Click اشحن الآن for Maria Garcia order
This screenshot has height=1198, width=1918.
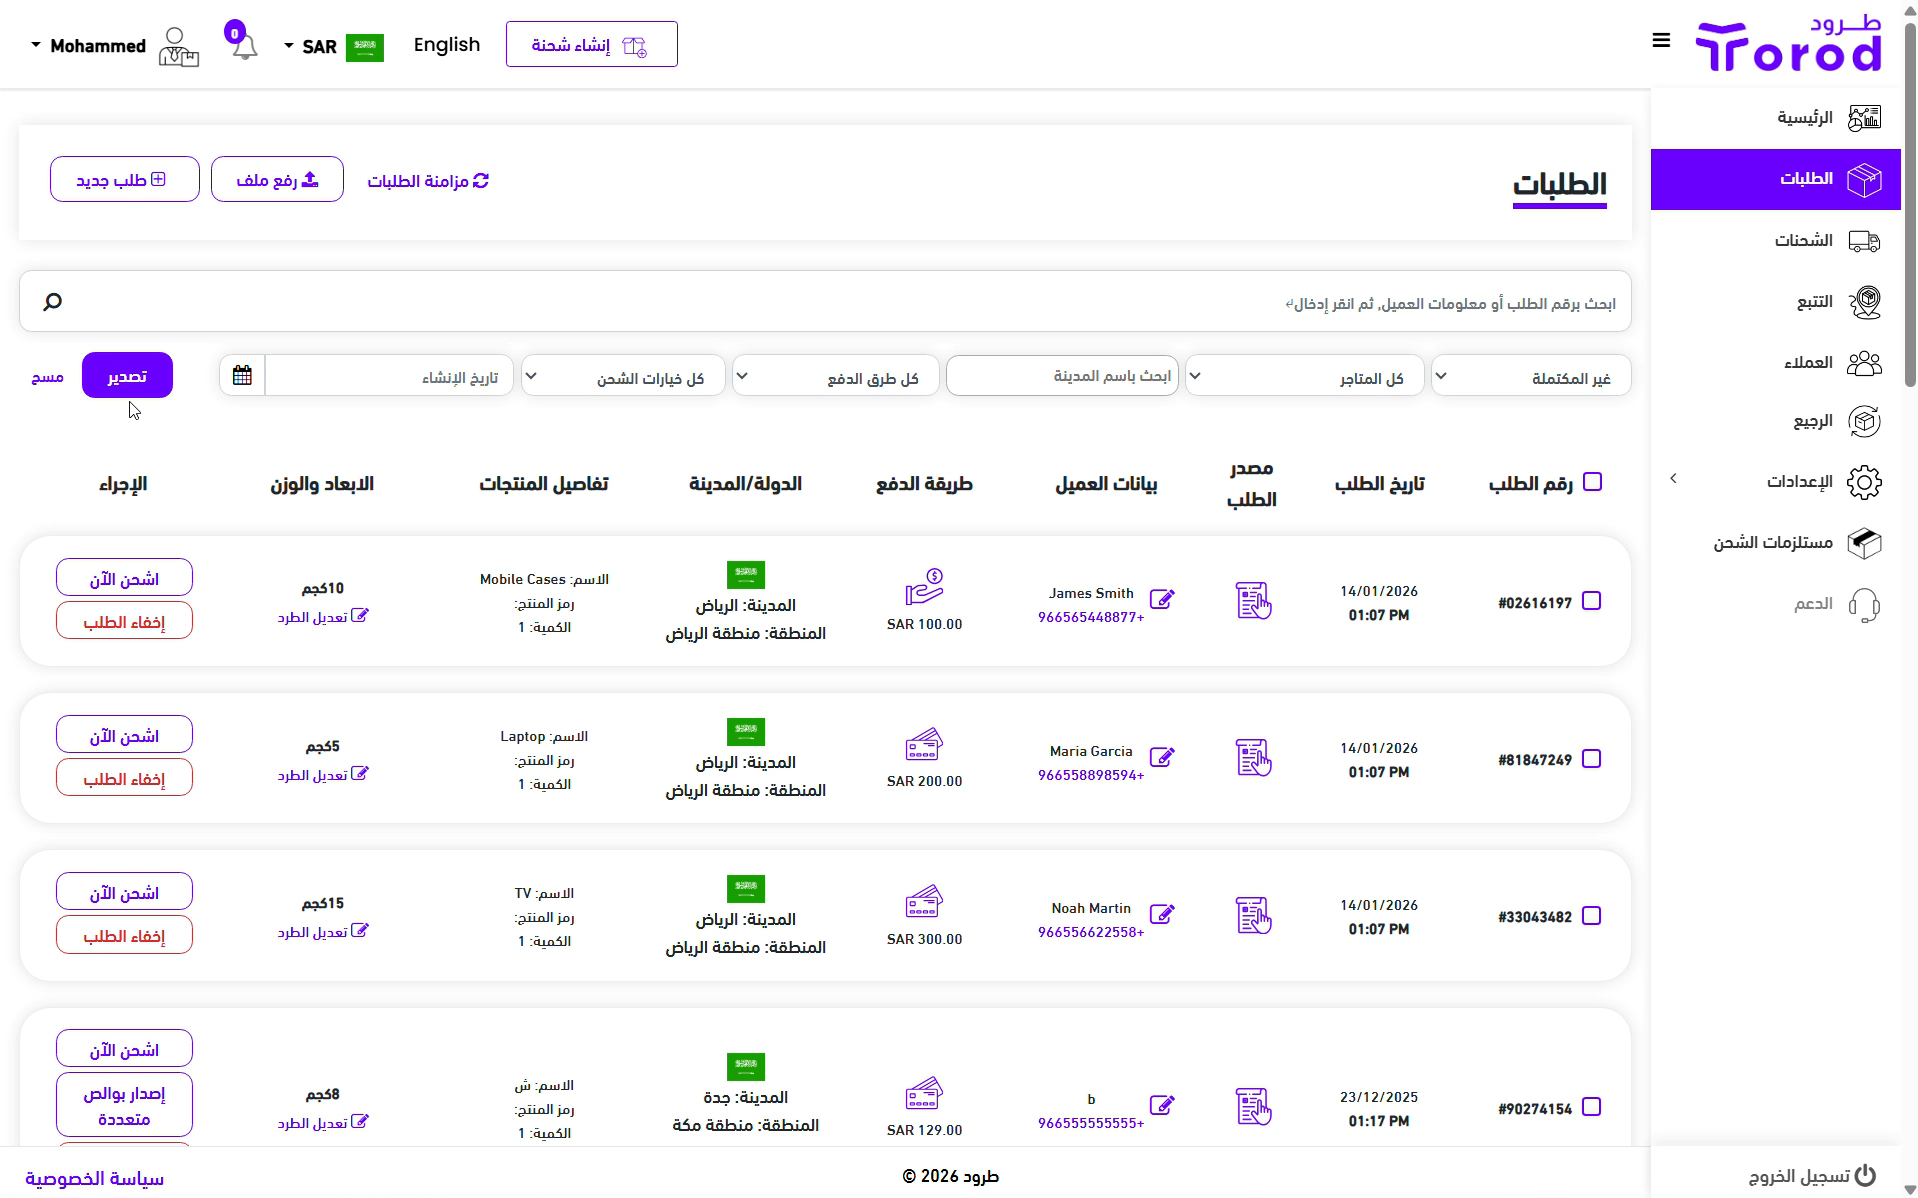124,736
